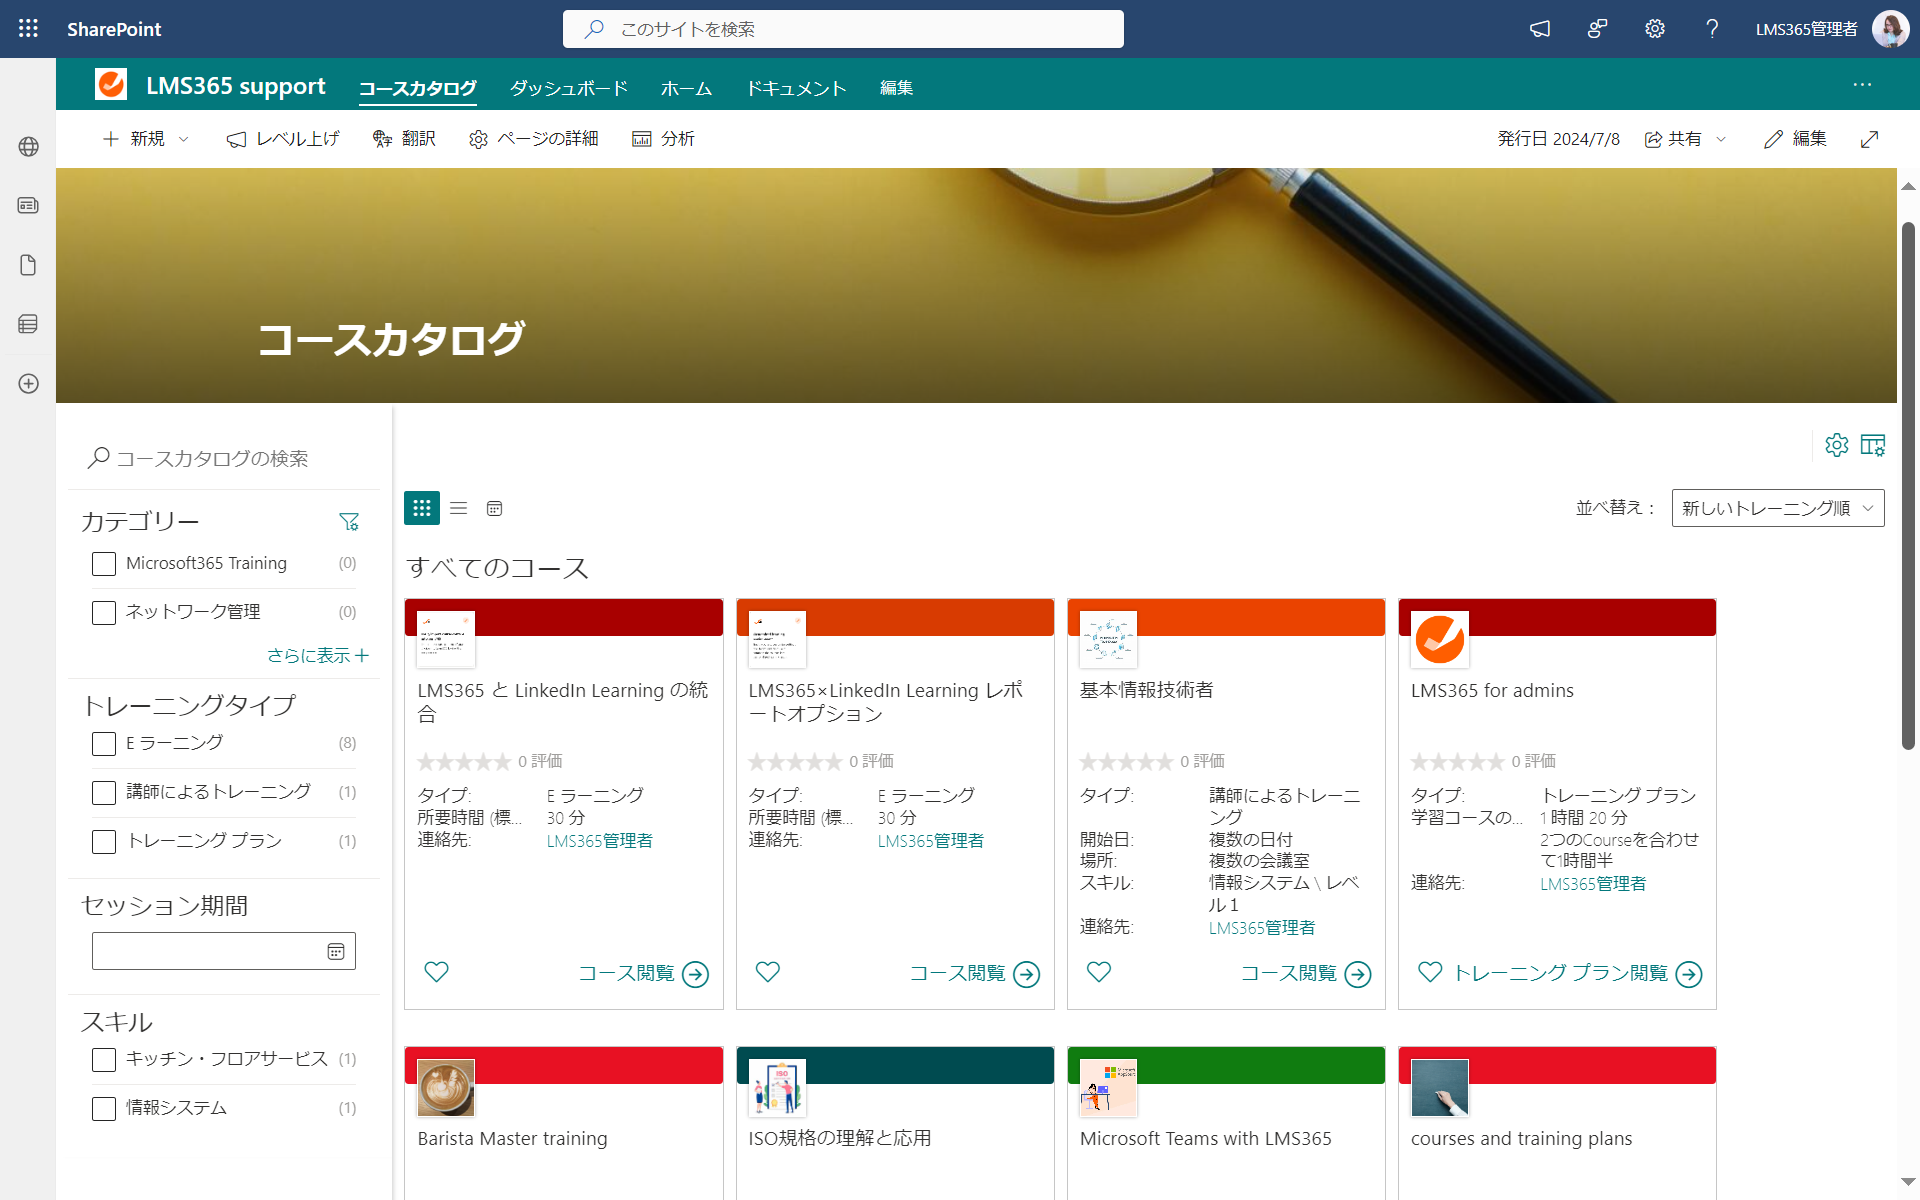
Task: Open the calendar view of the course catalog
Action: 494,508
